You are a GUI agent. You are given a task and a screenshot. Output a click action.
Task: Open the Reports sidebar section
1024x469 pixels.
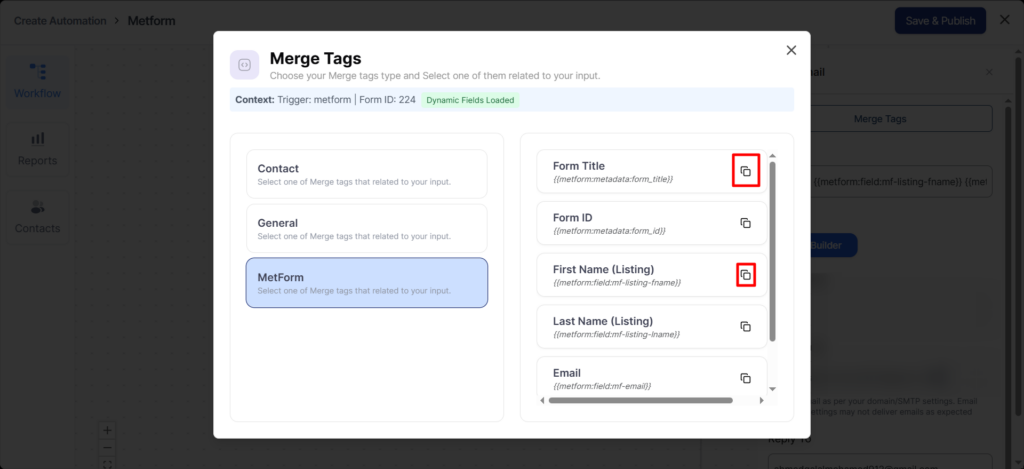pyautogui.click(x=37, y=149)
